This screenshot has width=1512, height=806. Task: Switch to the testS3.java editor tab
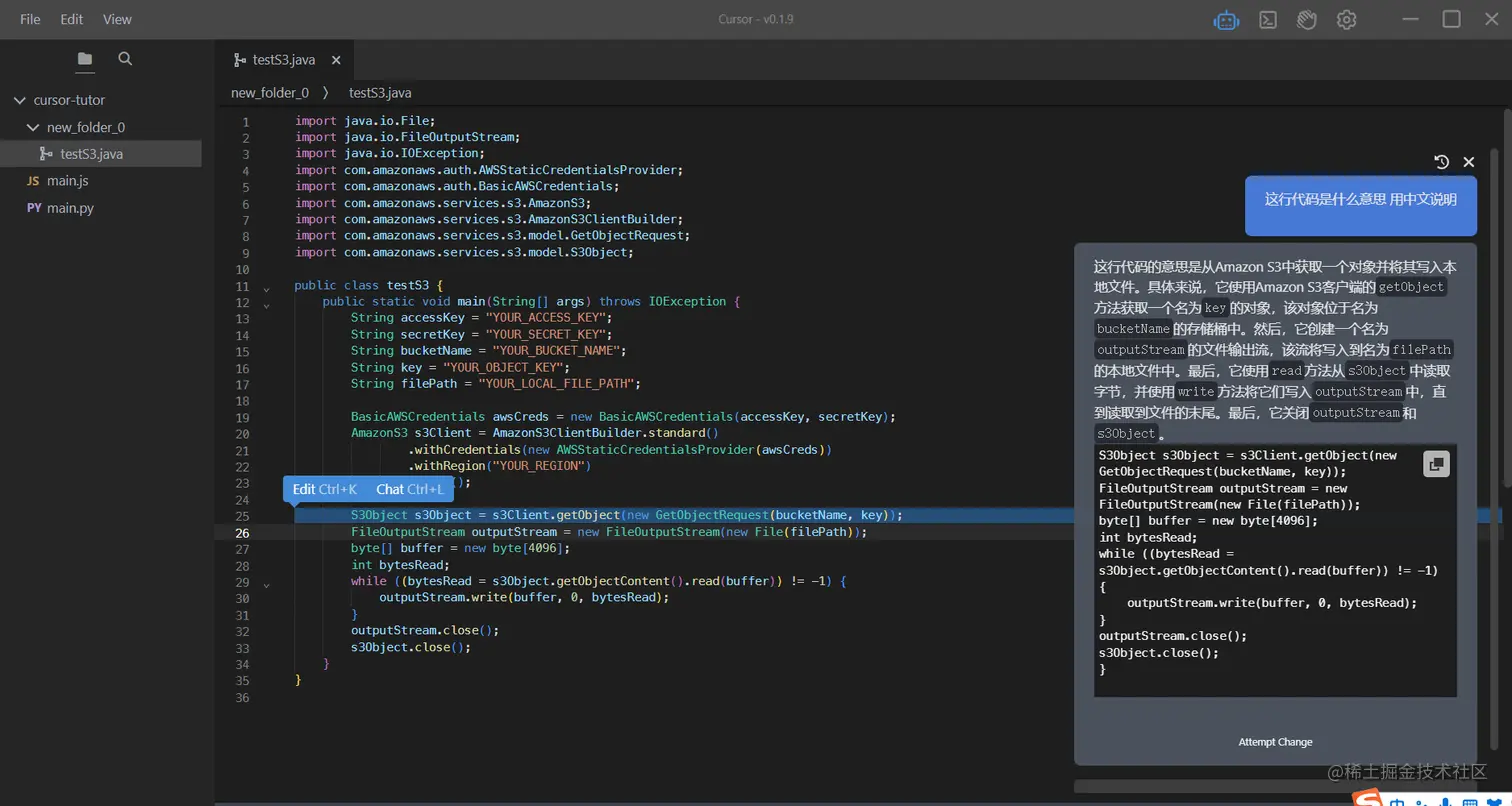click(284, 60)
